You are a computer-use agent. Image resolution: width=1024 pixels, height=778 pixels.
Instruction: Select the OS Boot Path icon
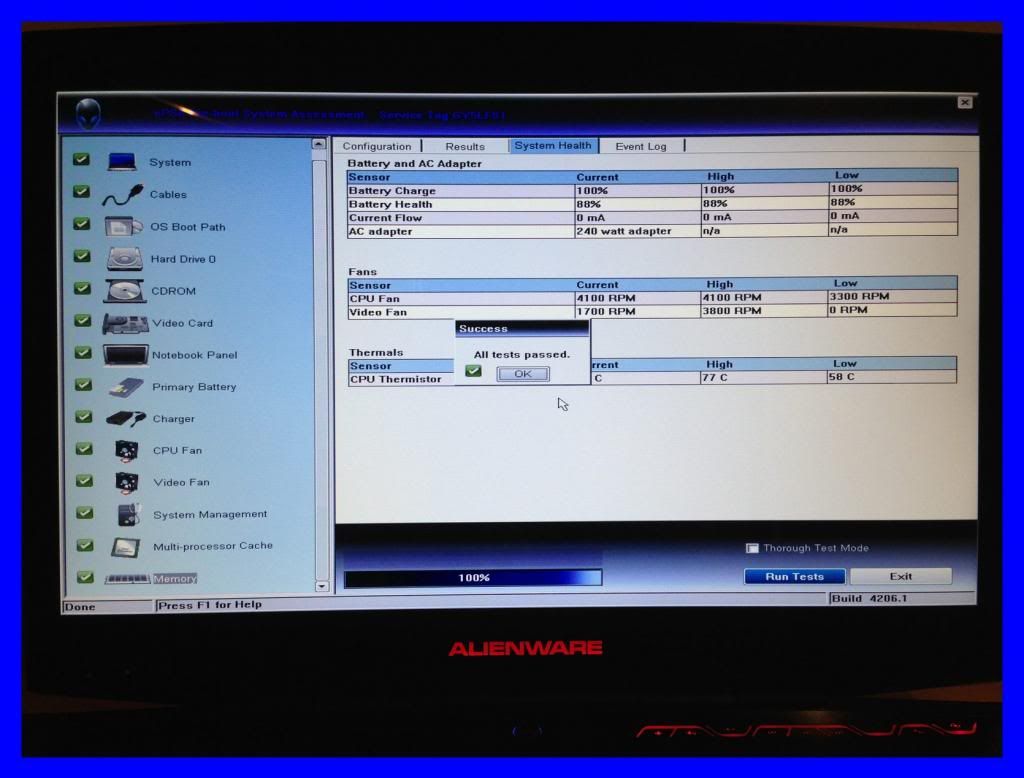[123, 227]
